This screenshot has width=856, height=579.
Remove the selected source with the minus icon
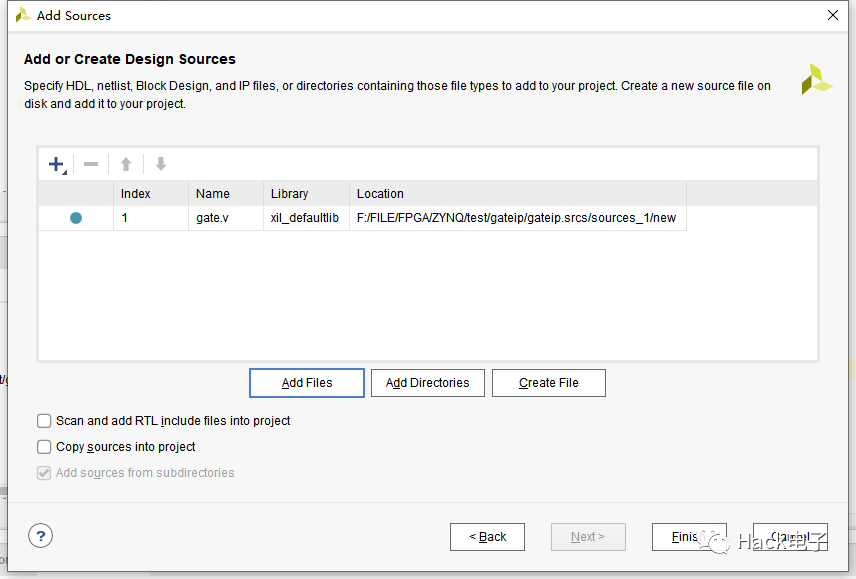(x=91, y=164)
